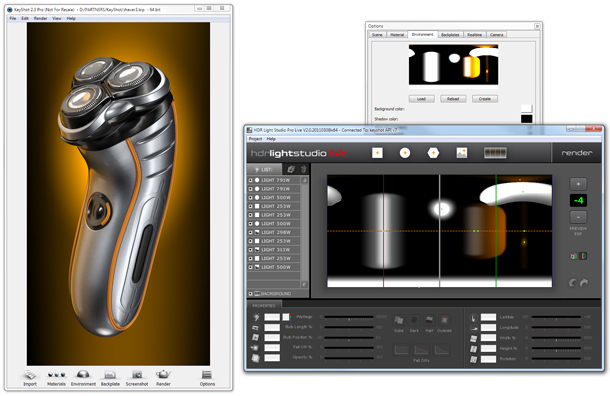The height and width of the screenshot is (396, 610).
Task: Take a Screenshot from the KeyShot toolbar
Action: pos(137,378)
